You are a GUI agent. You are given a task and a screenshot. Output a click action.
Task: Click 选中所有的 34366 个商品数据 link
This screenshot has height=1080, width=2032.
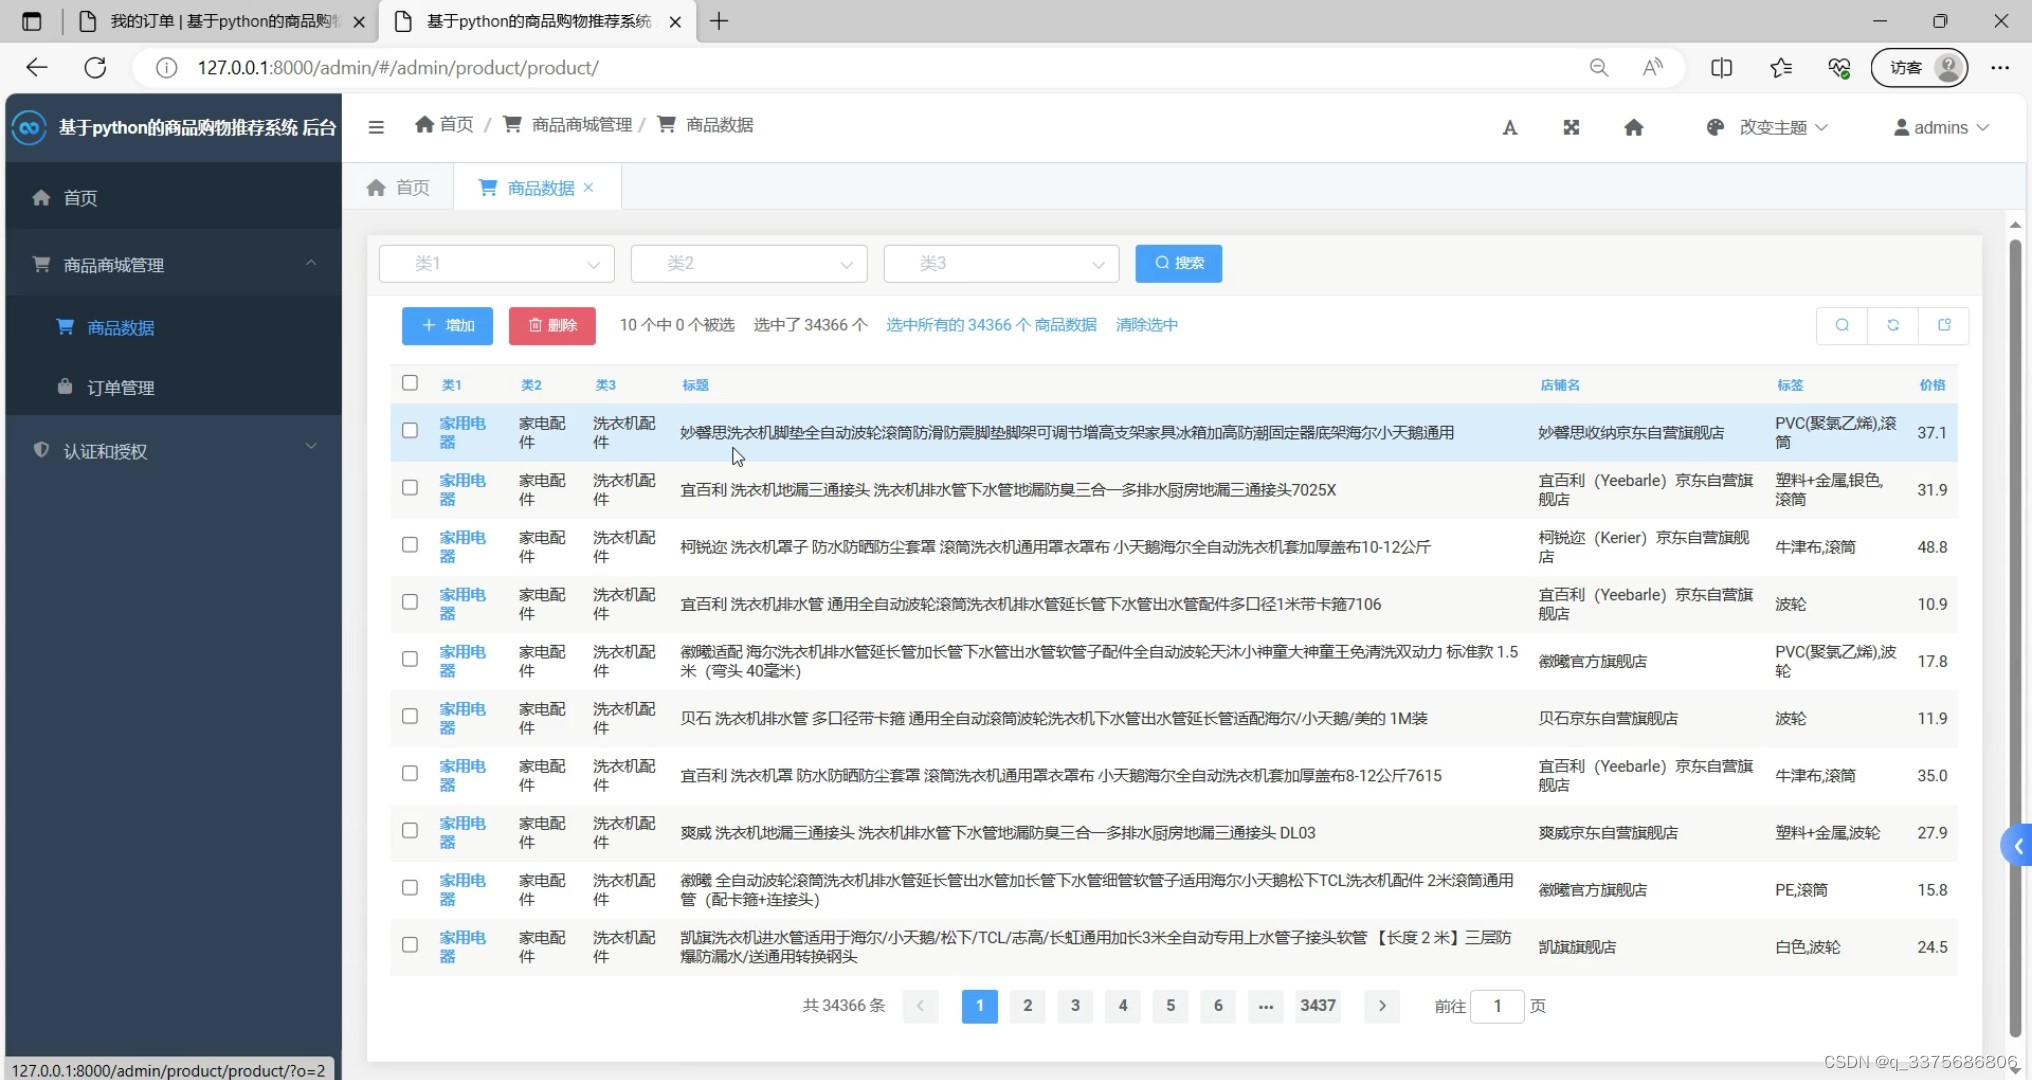[990, 325]
